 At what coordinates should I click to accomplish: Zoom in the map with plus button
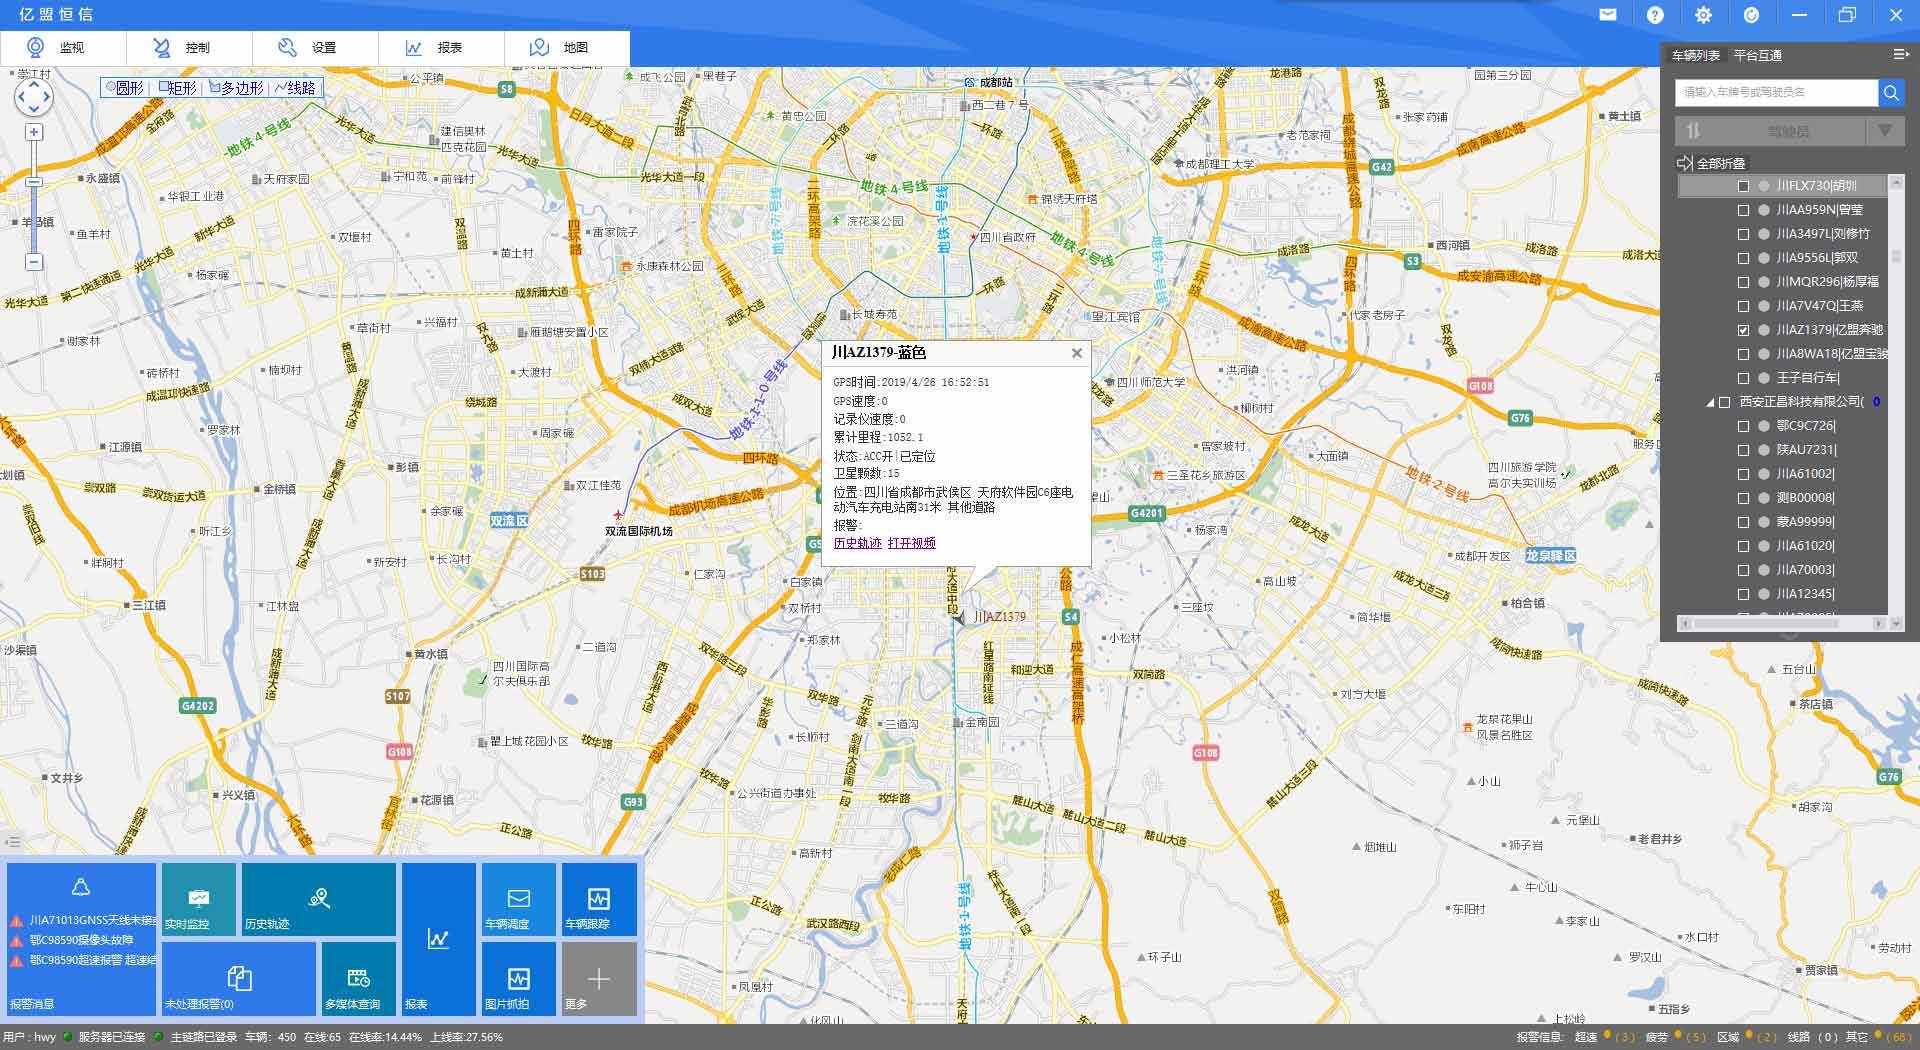point(34,132)
